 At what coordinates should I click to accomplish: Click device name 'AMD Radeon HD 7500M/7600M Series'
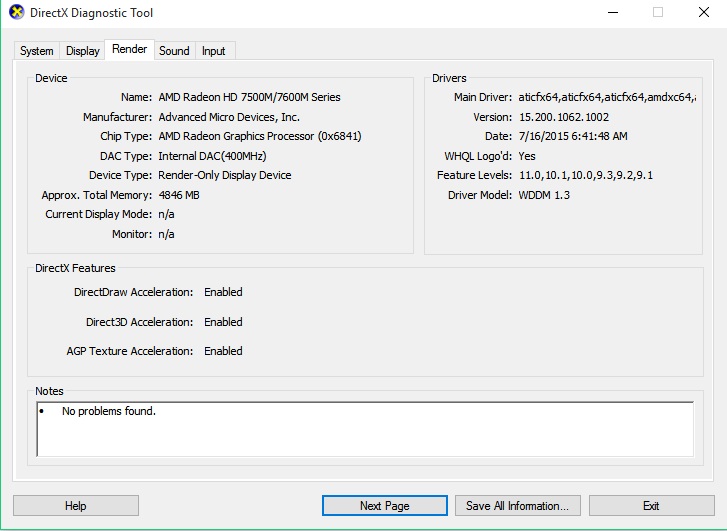coord(249,97)
